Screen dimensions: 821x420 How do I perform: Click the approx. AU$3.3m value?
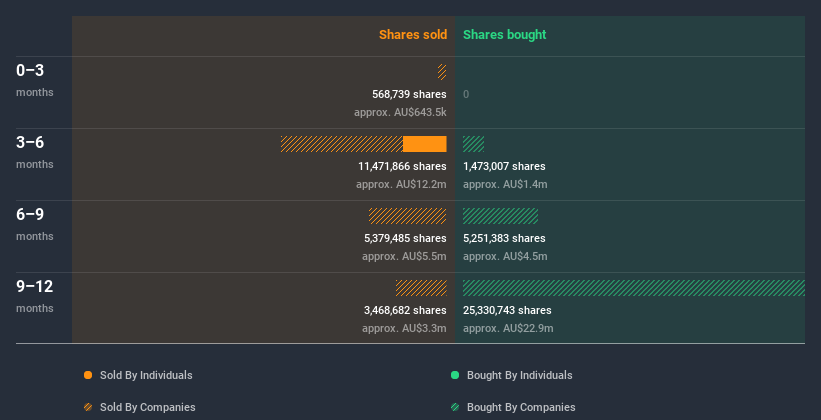pyautogui.click(x=404, y=328)
